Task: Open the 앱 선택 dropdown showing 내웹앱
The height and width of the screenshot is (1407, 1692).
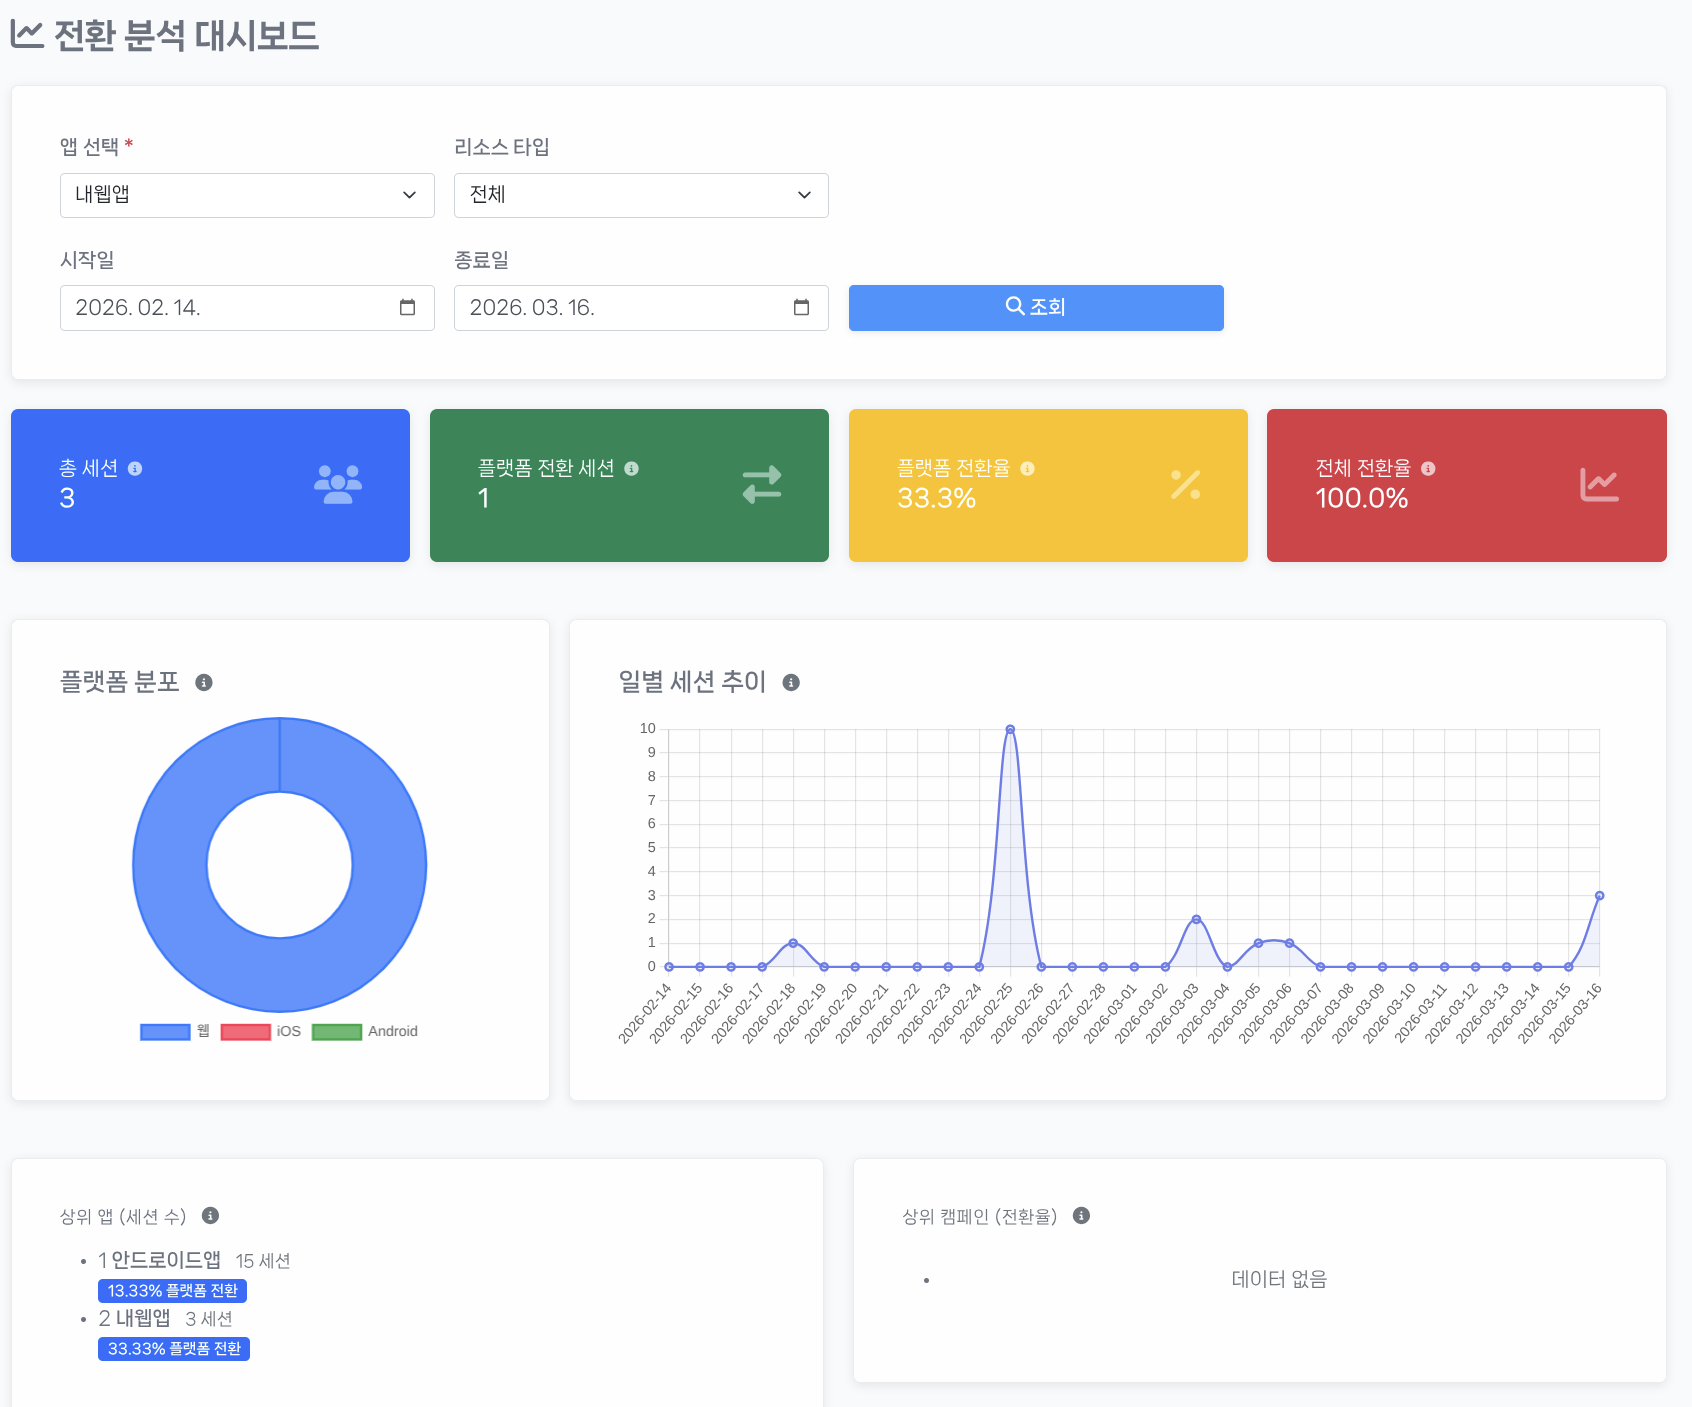Action: click(x=246, y=195)
